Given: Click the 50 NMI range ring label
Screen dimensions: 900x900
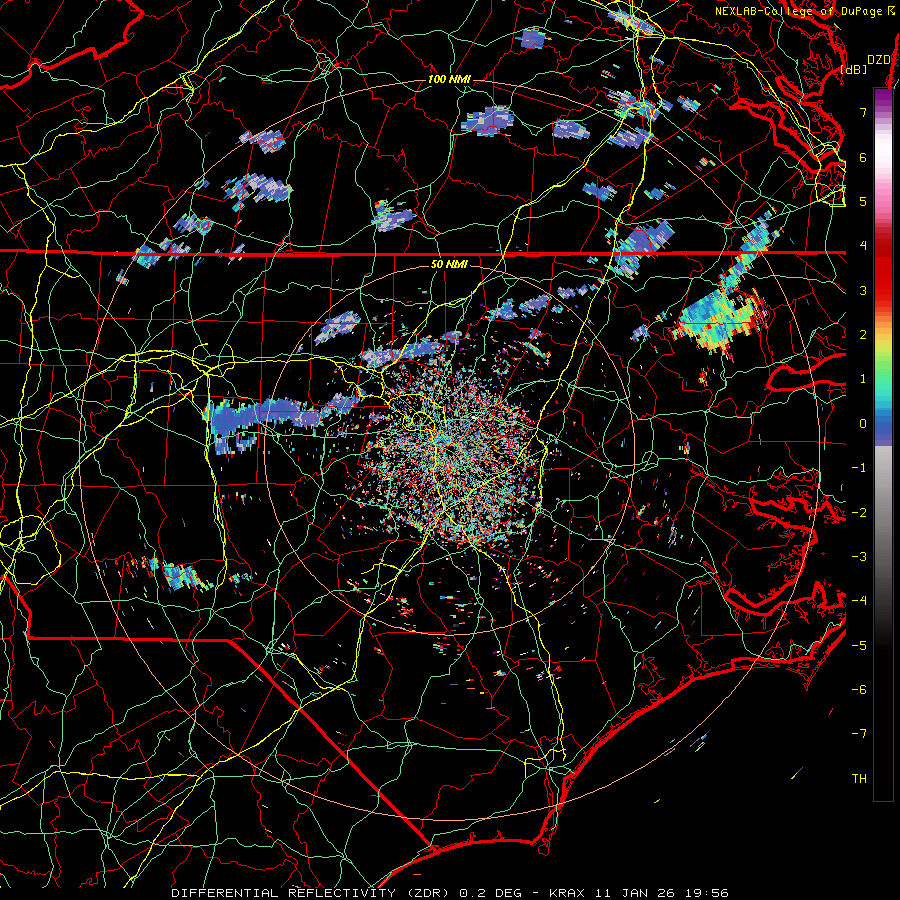Looking at the screenshot, I should [x=449, y=264].
